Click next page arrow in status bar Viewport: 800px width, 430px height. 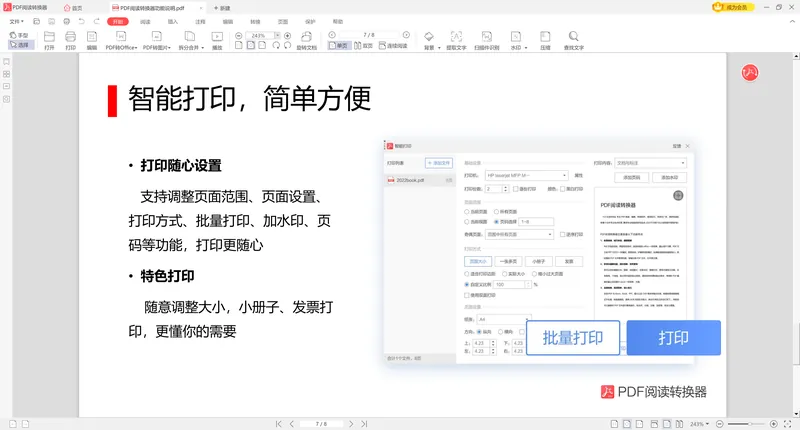click(x=351, y=424)
